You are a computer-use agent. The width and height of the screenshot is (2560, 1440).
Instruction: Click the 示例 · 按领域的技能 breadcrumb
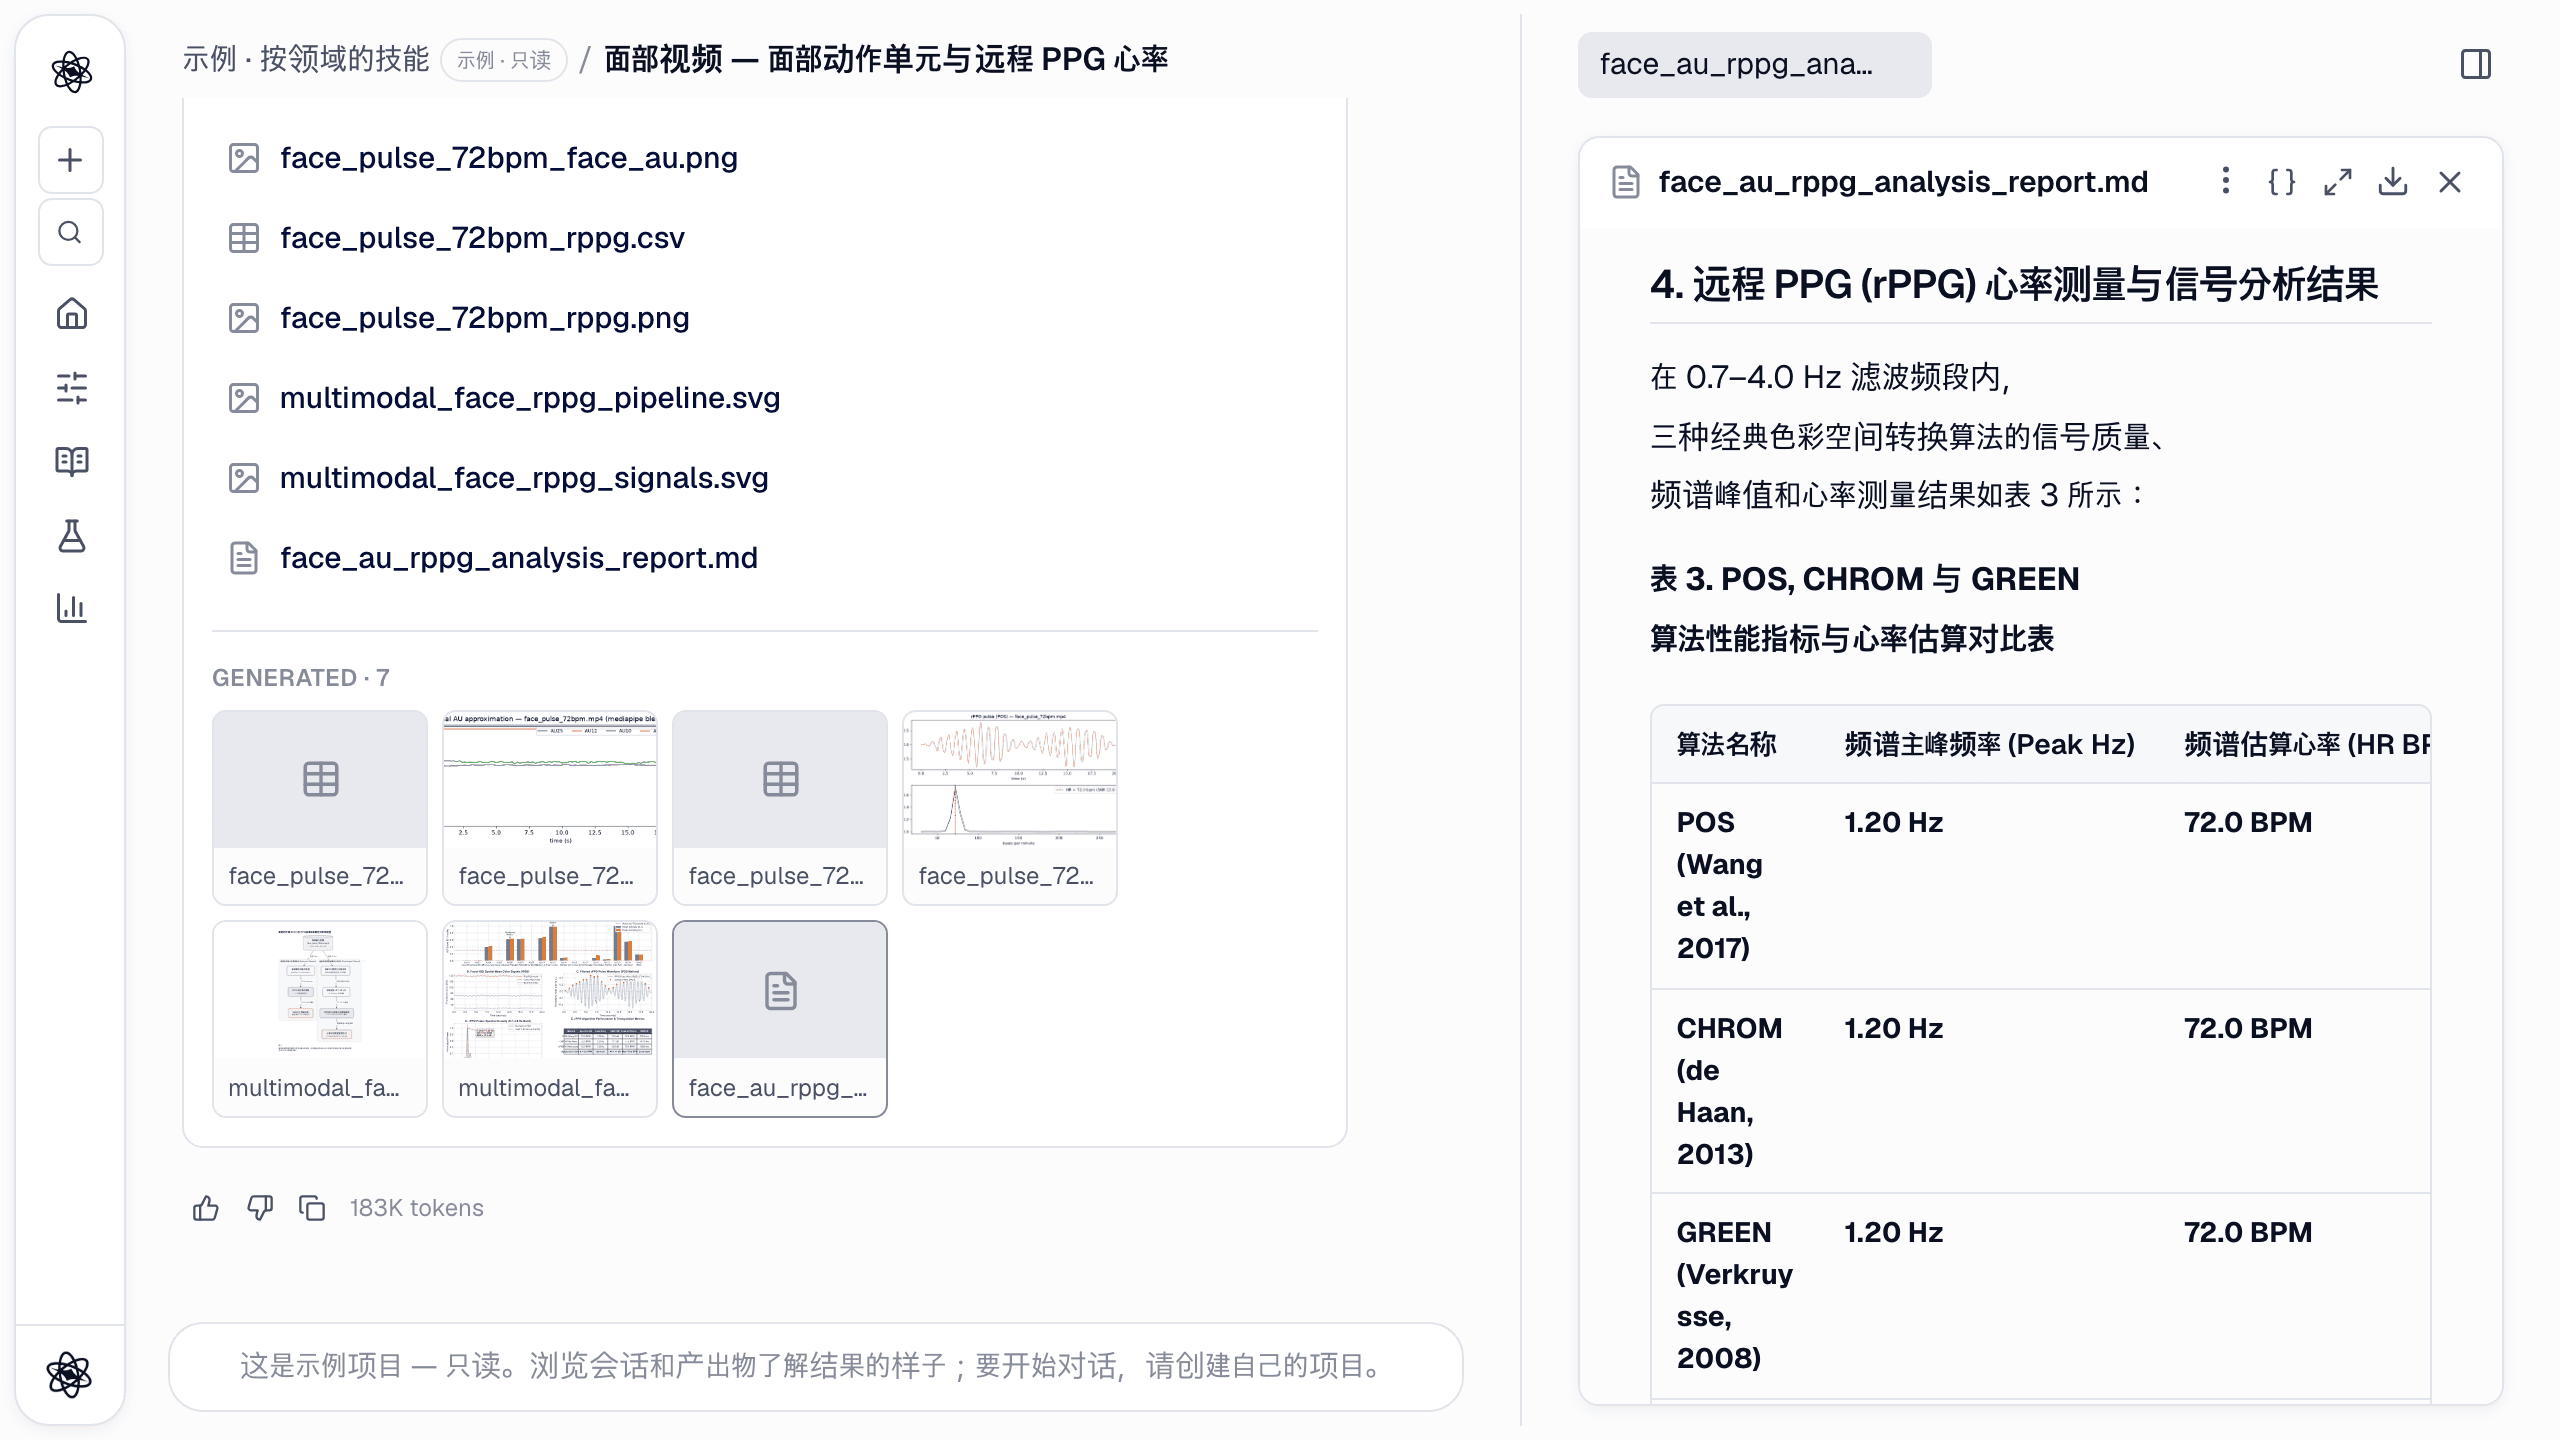305,59
